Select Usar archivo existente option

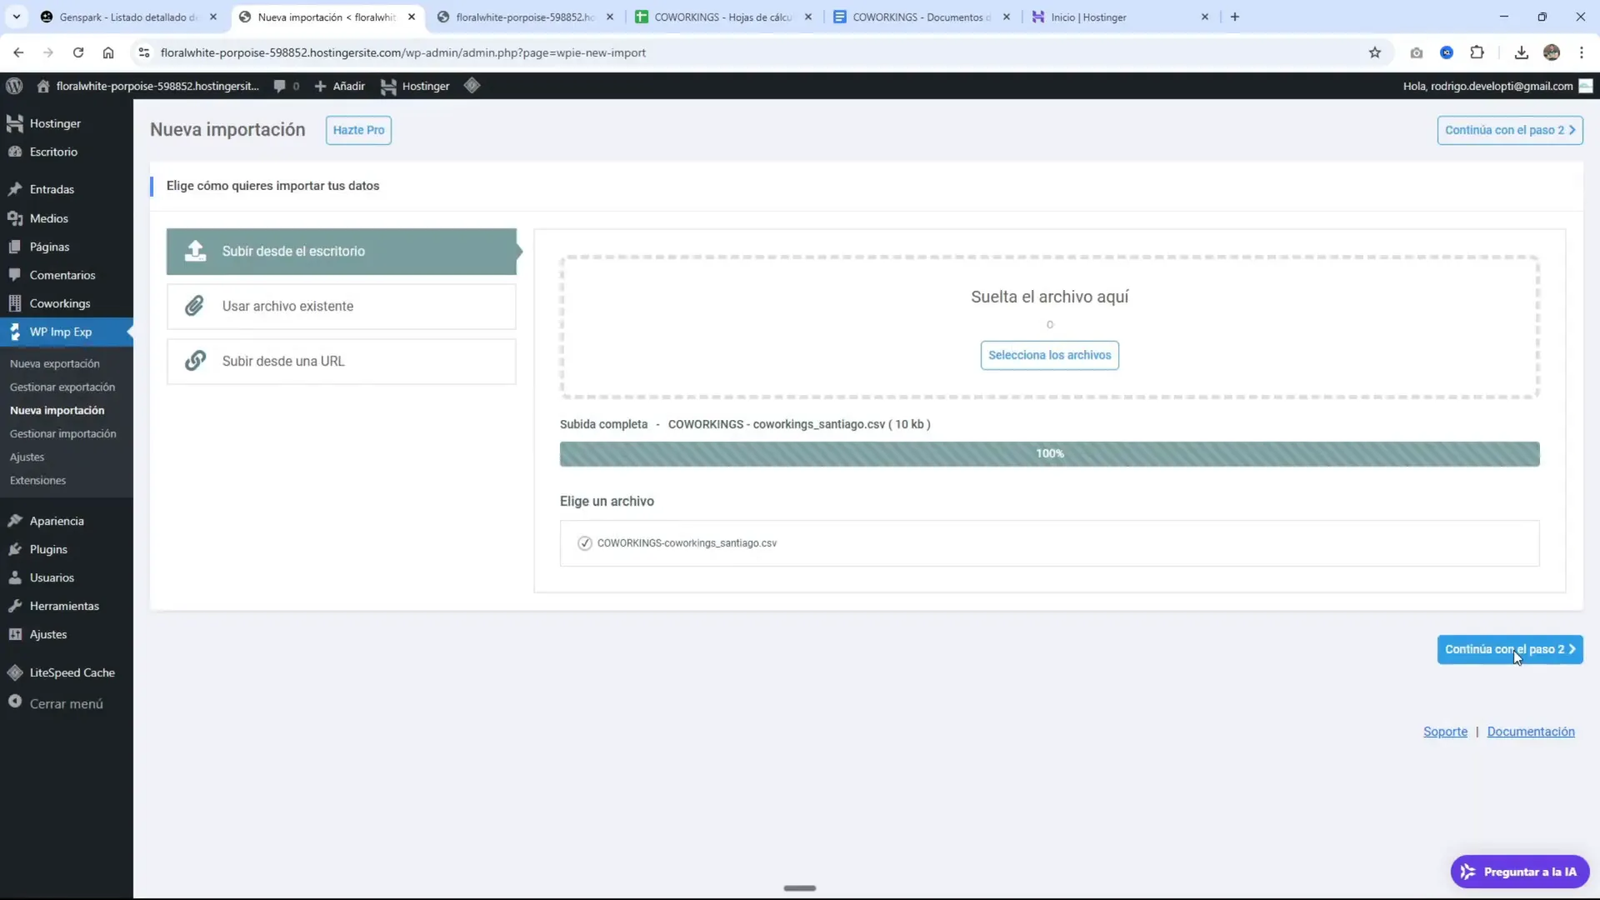341,306
